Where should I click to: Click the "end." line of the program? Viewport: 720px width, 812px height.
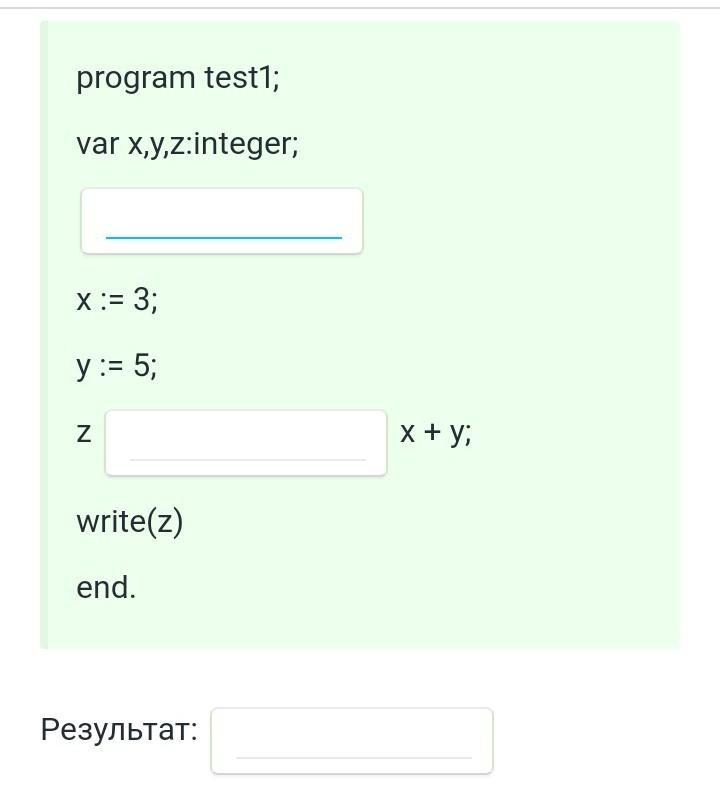click(106, 588)
